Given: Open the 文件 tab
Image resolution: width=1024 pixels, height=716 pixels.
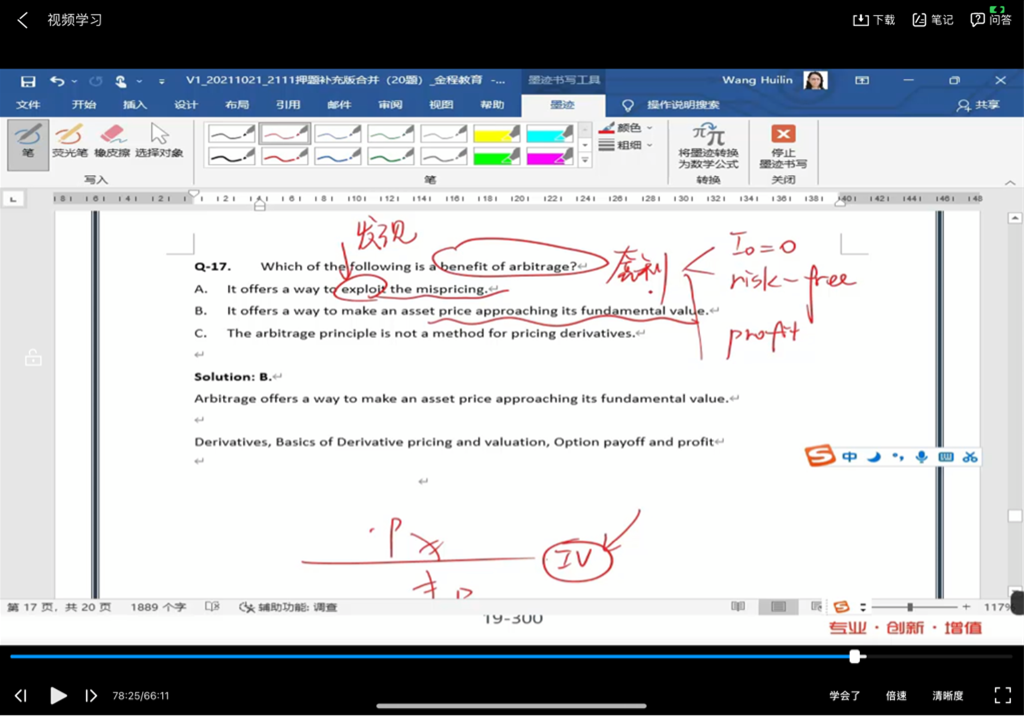Looking at the screenshot, I should click(28, 105).
